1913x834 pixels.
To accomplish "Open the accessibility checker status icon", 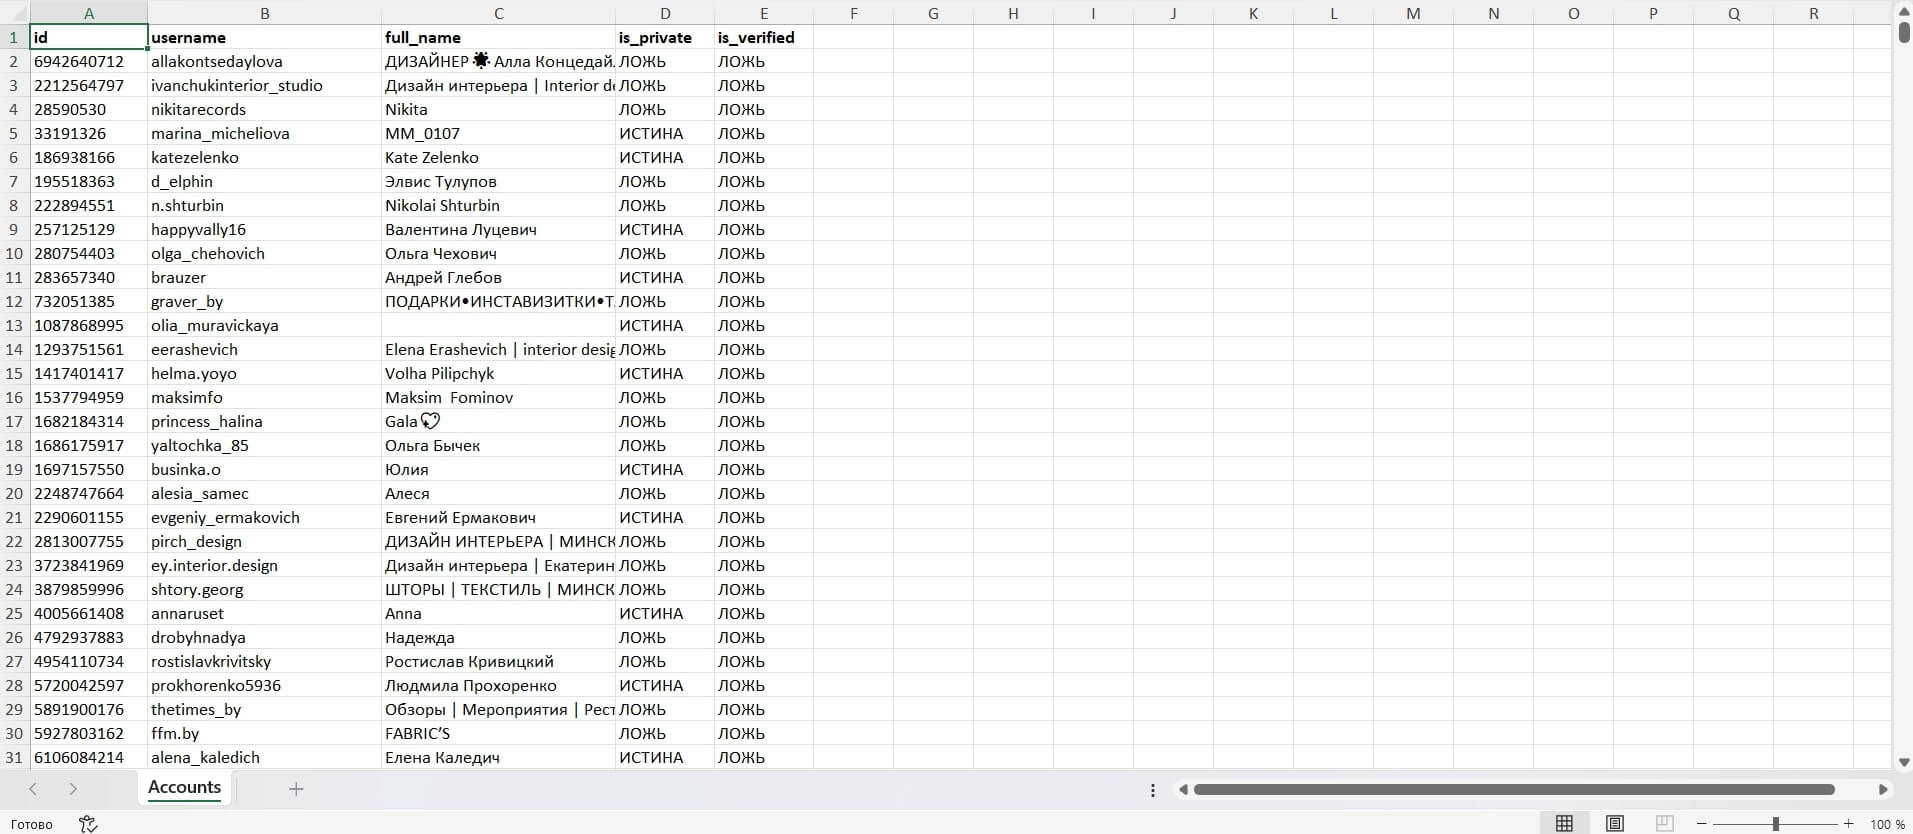I will pos(88,824).
